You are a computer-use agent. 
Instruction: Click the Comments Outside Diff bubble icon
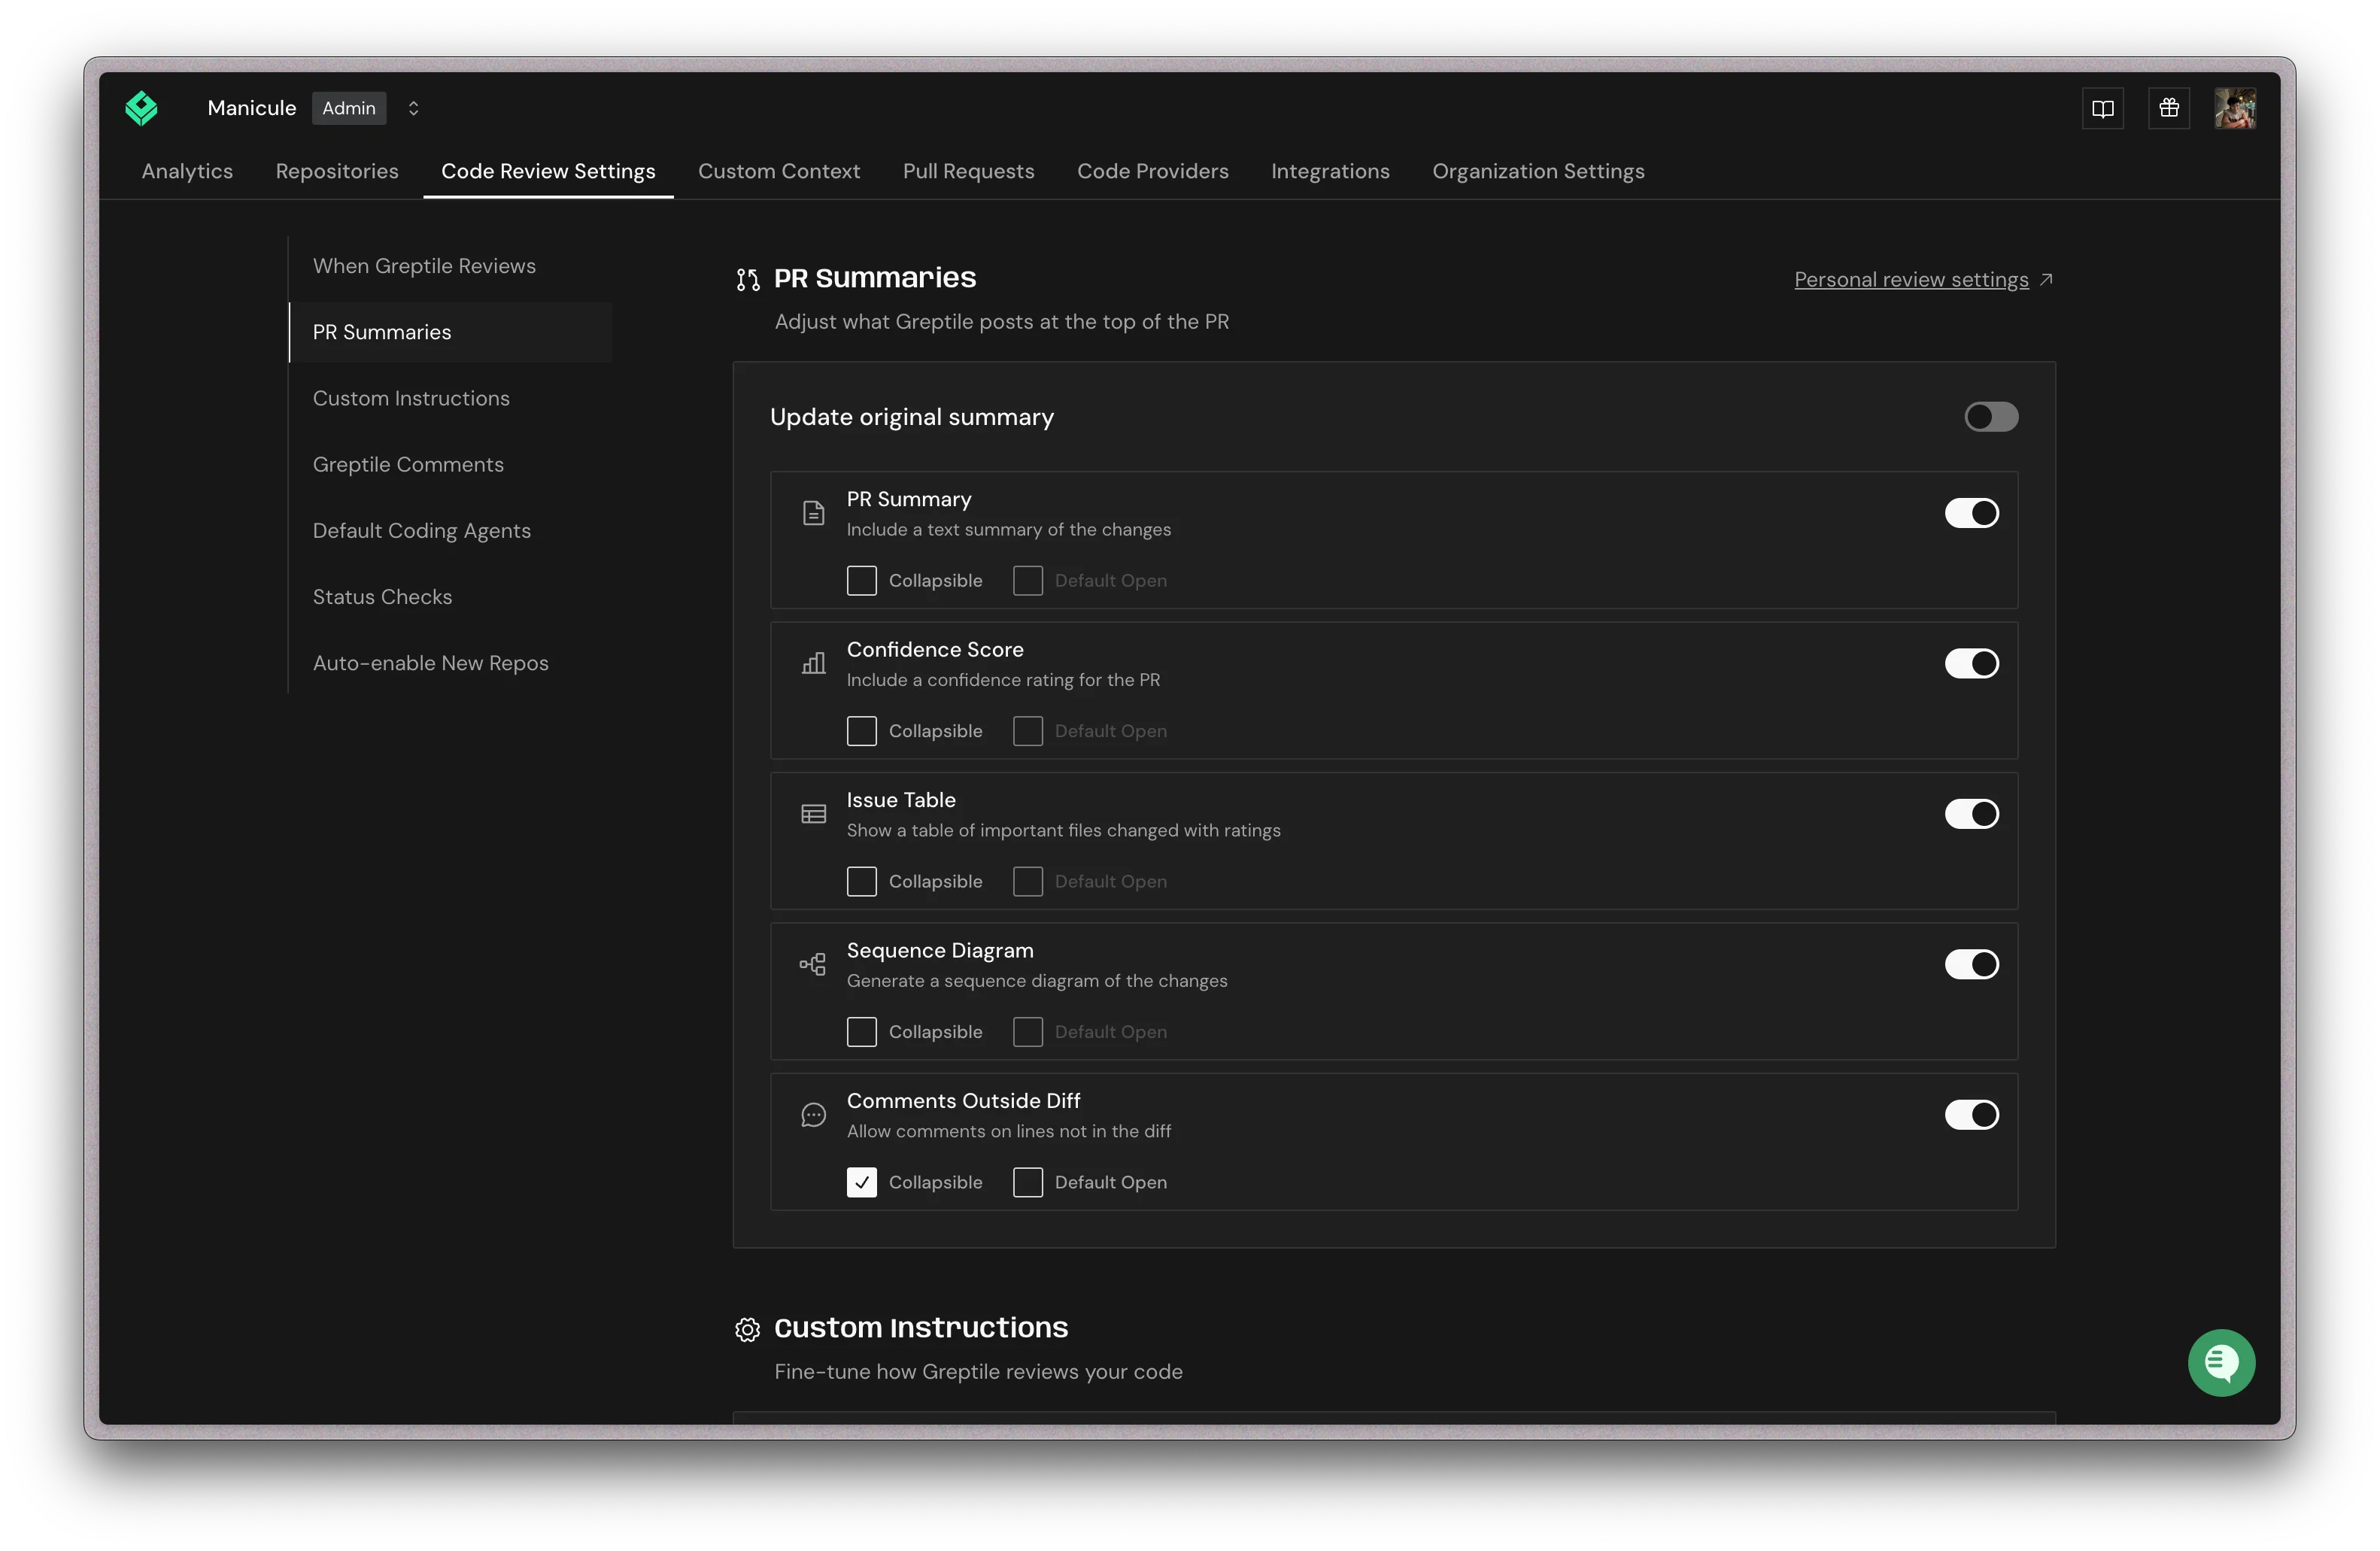pos(813,1115)
